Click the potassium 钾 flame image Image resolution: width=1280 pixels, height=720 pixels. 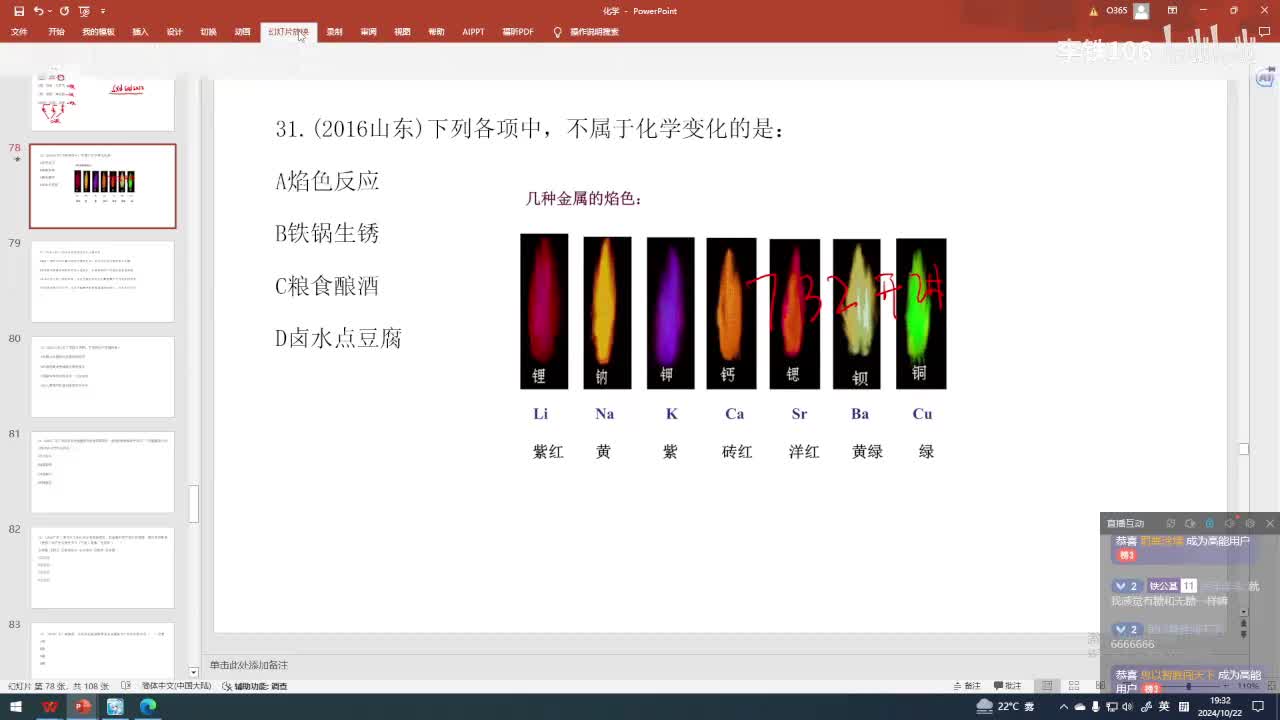[670, 313]
